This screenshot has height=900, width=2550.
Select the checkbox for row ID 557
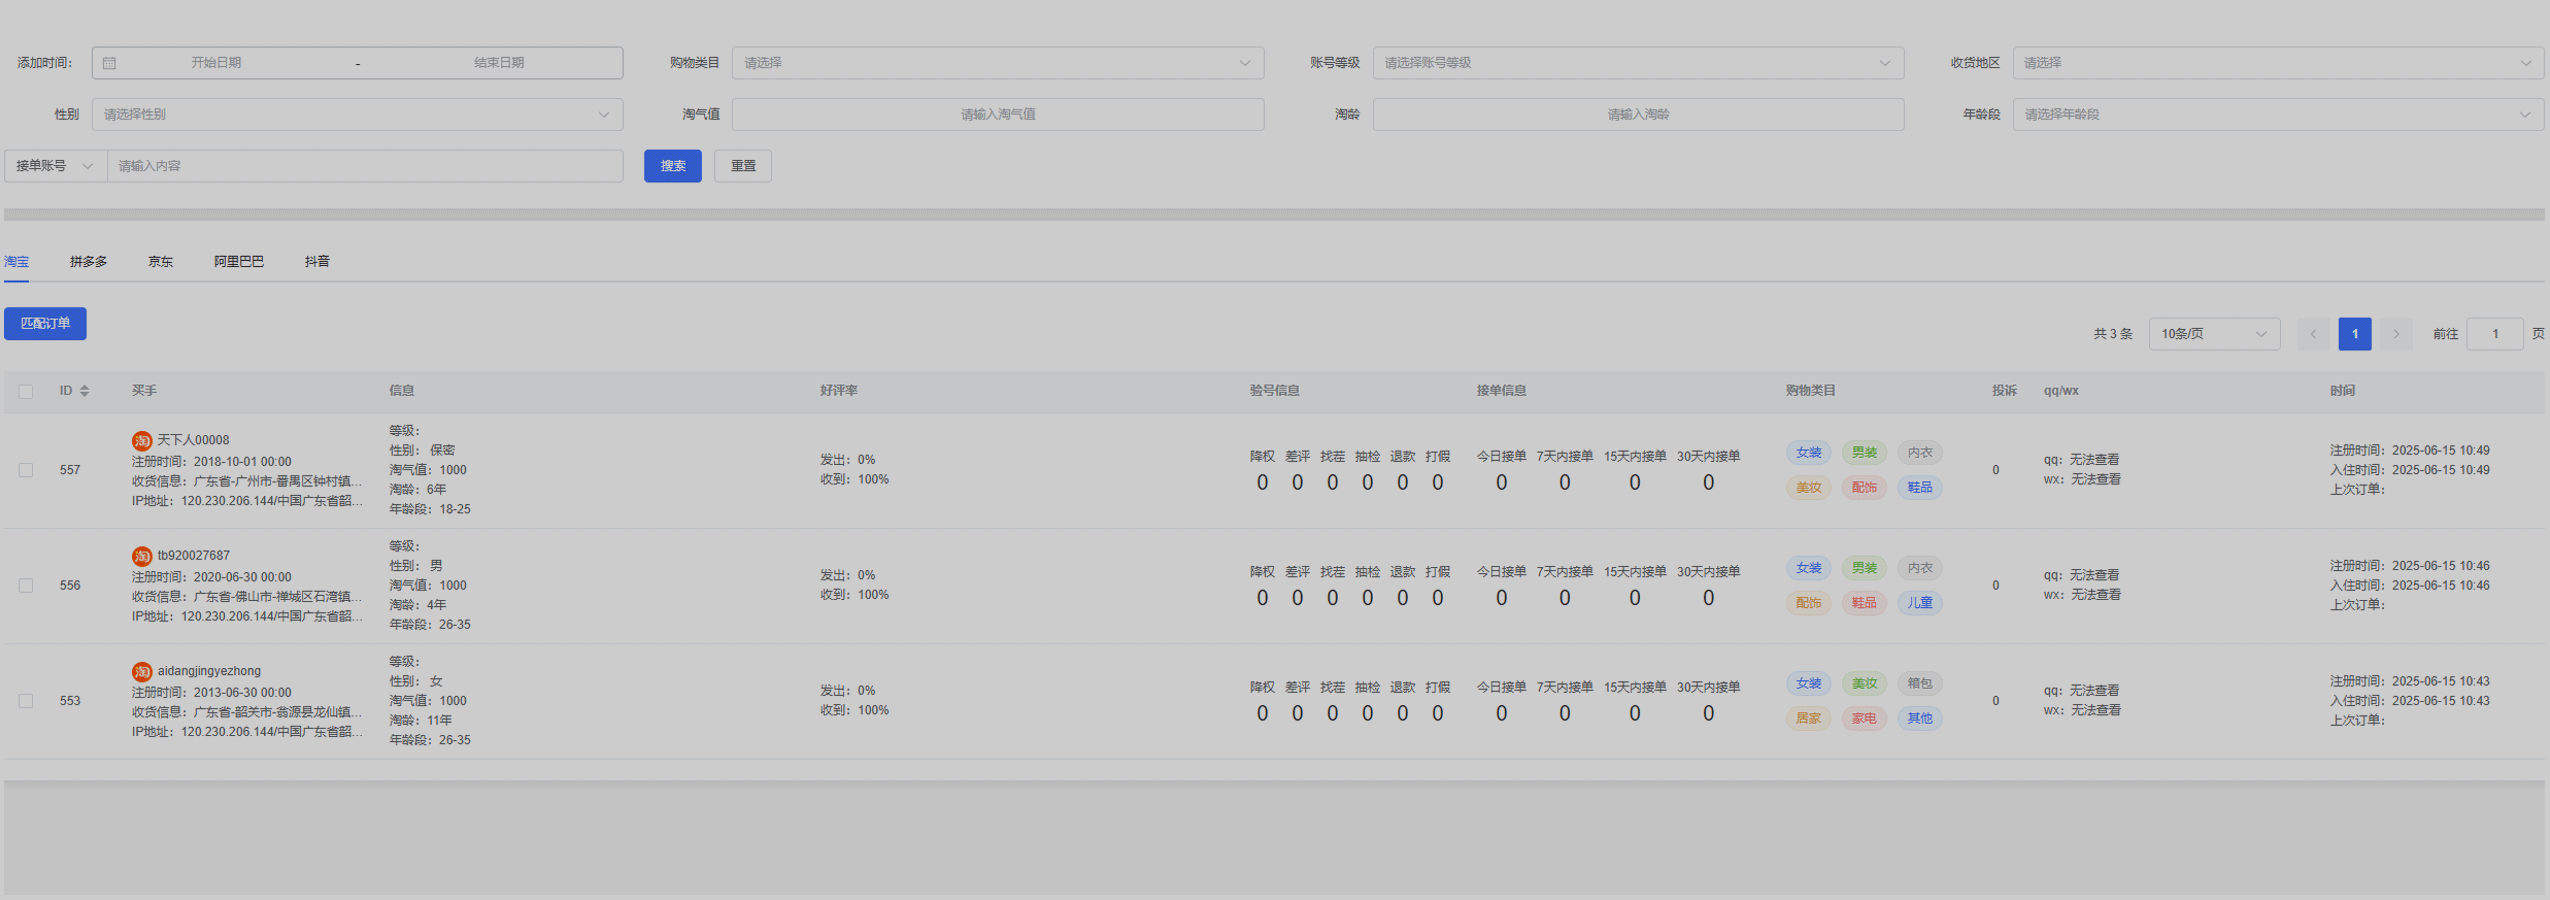pos(26,470)
